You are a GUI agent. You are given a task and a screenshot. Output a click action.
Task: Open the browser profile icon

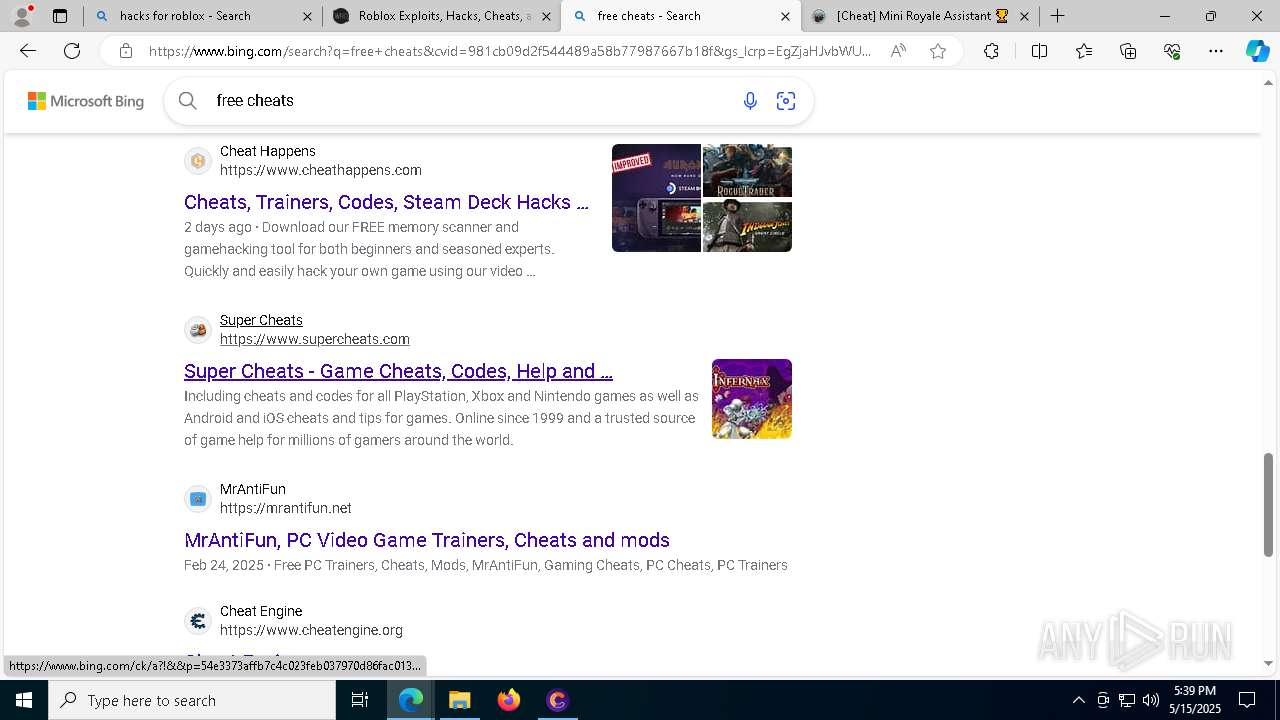[x=22, y=15]
